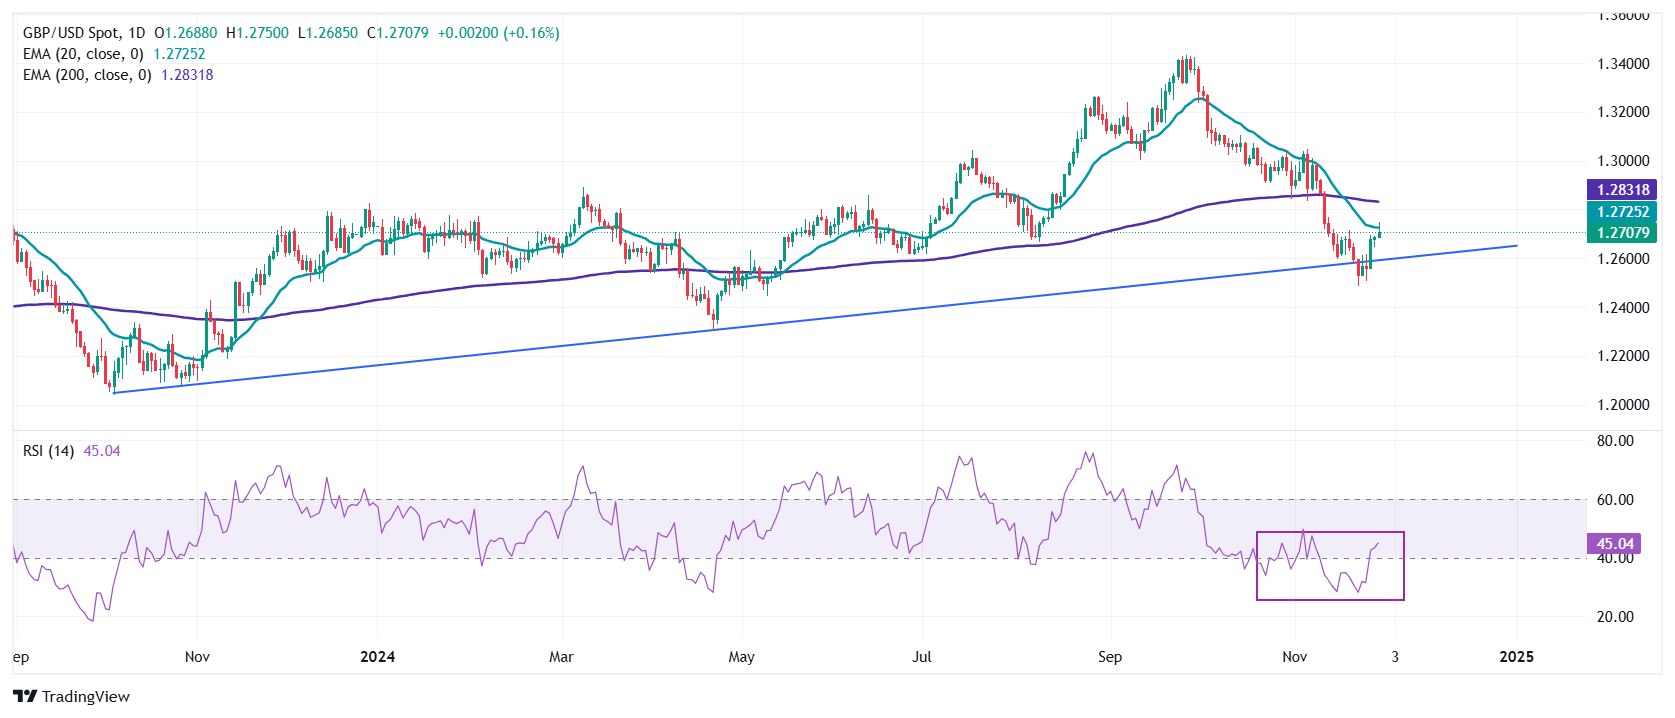The image size is (1675, 718).
Task: Click the TradingView logo icon
Action: coord(25,697)
